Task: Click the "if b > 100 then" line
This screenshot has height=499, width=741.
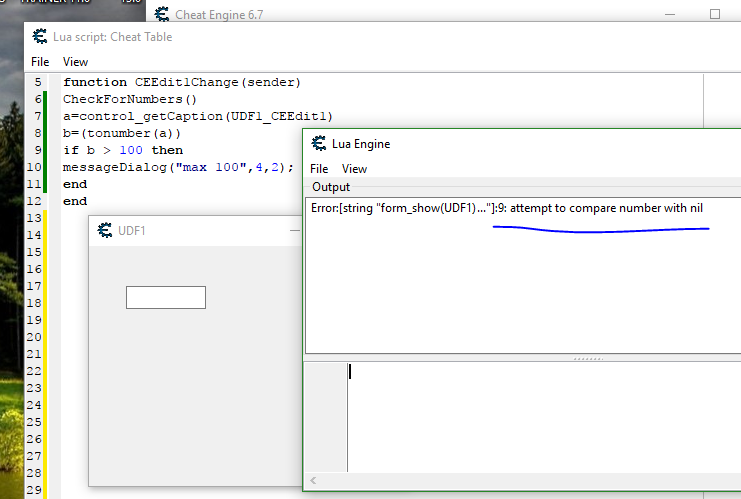Action: [123, 150]
